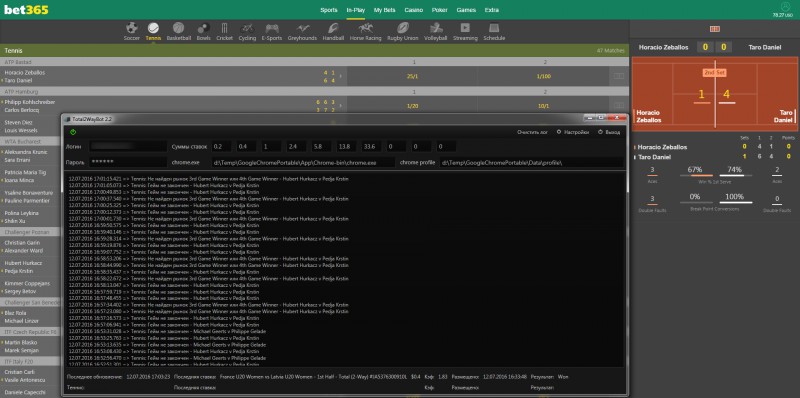800x398 pixels.
Task: Click the 33.6 stake amount field
Action: [x=371, y=146]
